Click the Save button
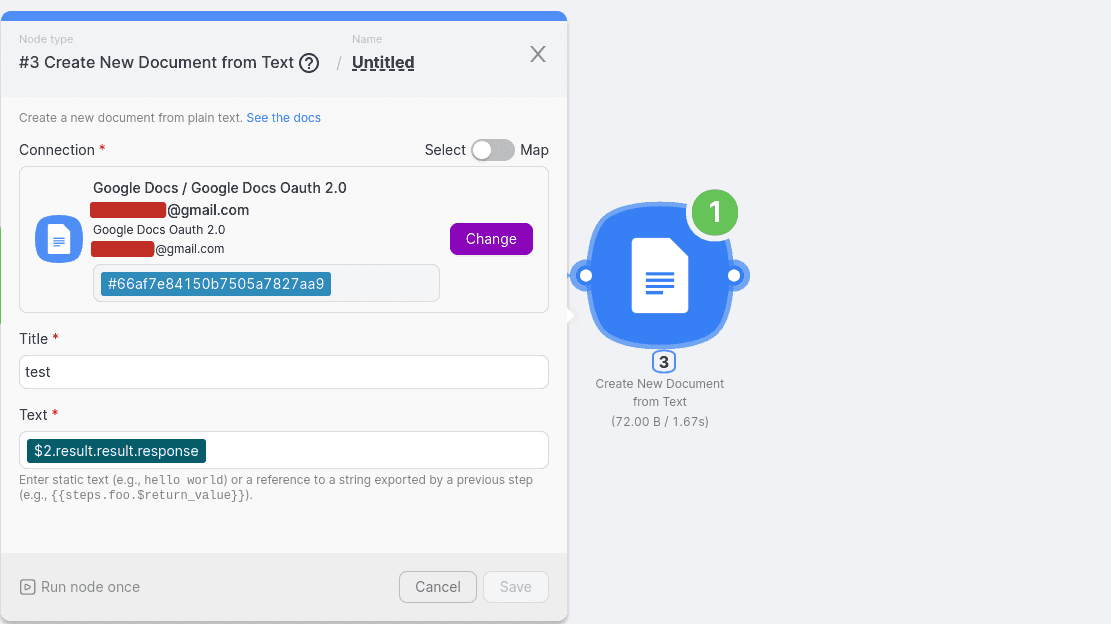Viewport: 1111px width, 624px height. tap(515, 587)
